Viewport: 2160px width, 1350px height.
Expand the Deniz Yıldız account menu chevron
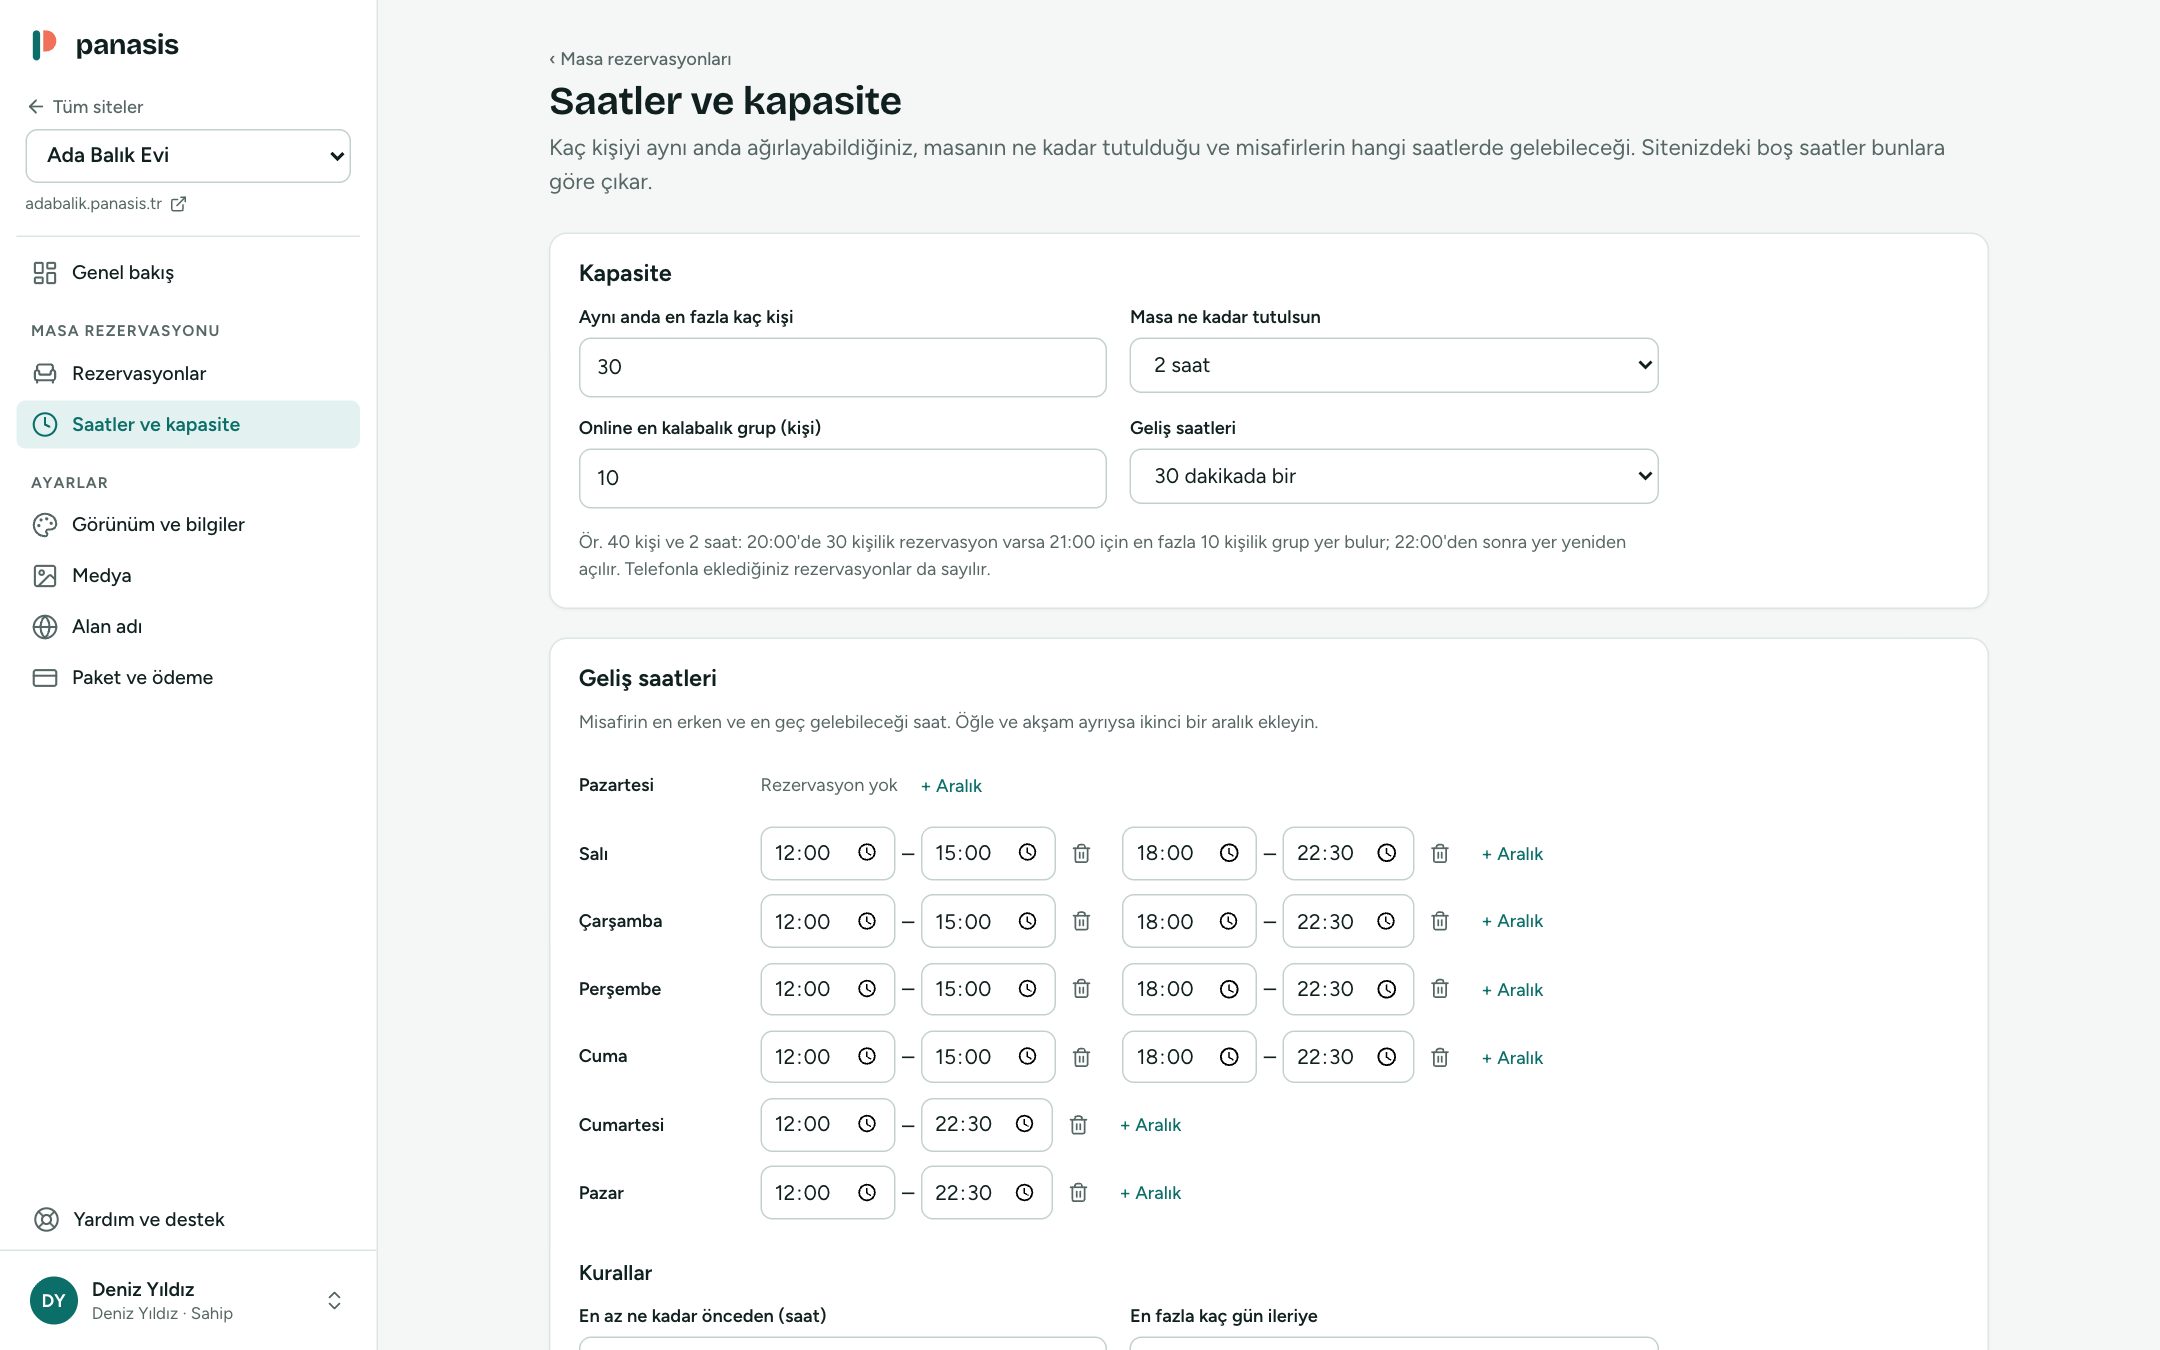coord(334,1300)
